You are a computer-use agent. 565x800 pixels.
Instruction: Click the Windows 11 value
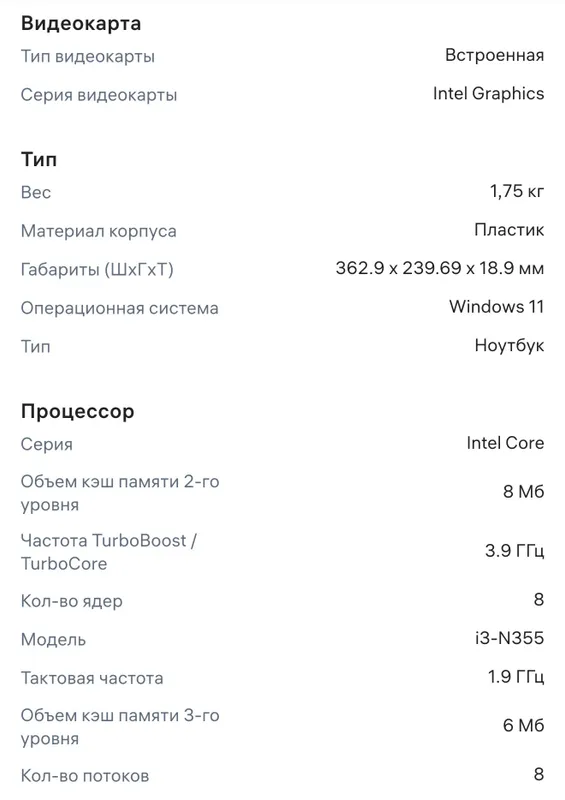[x=496, y=307]
